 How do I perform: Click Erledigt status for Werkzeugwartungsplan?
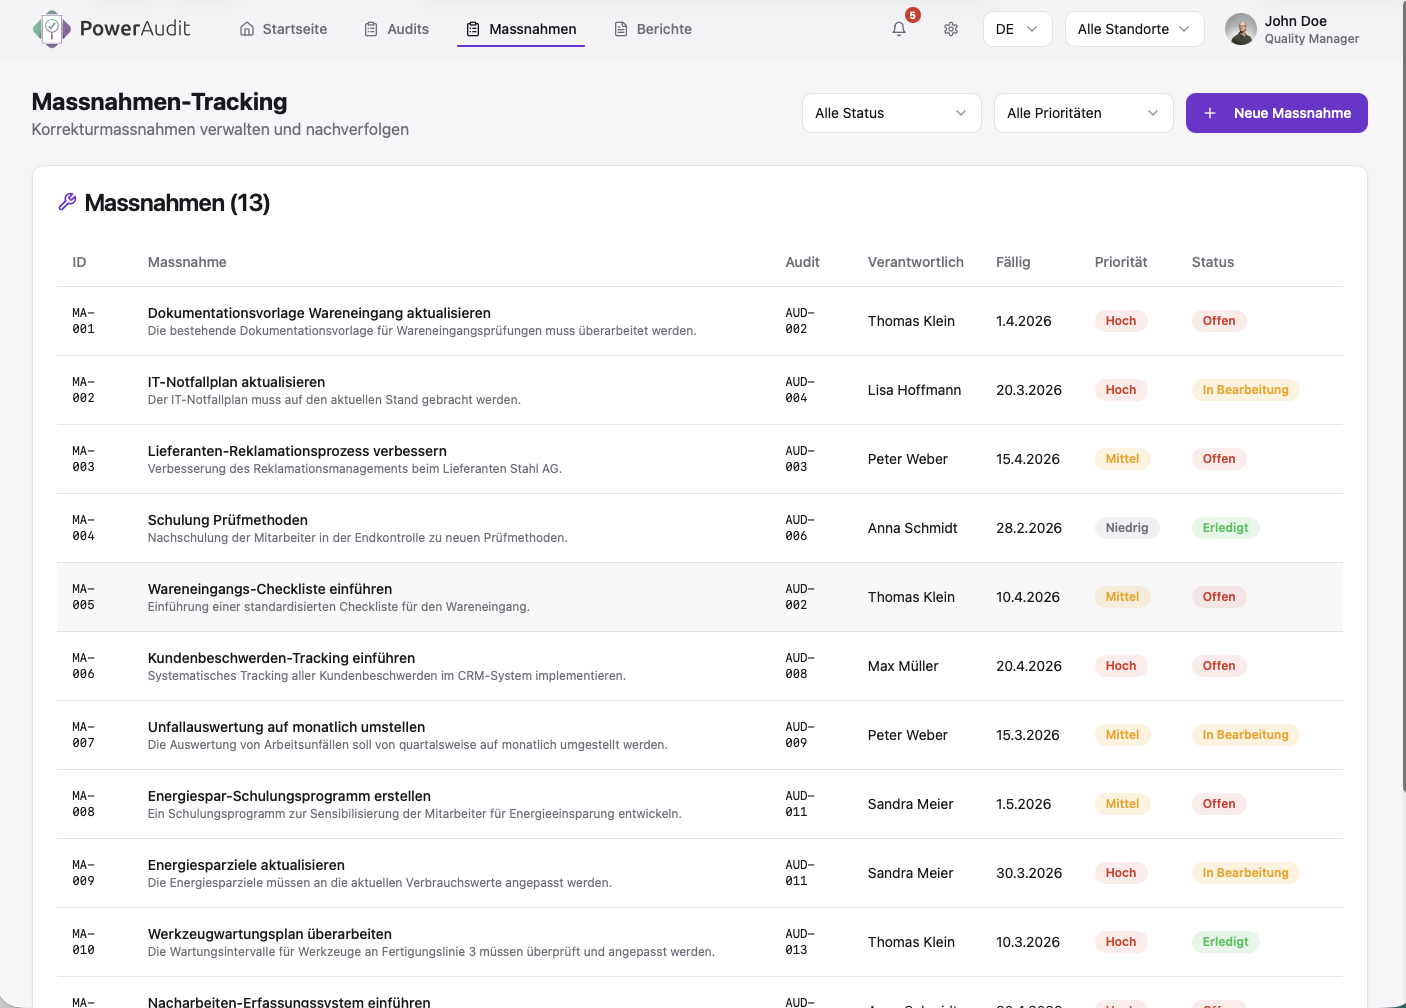coord(1225,942)
